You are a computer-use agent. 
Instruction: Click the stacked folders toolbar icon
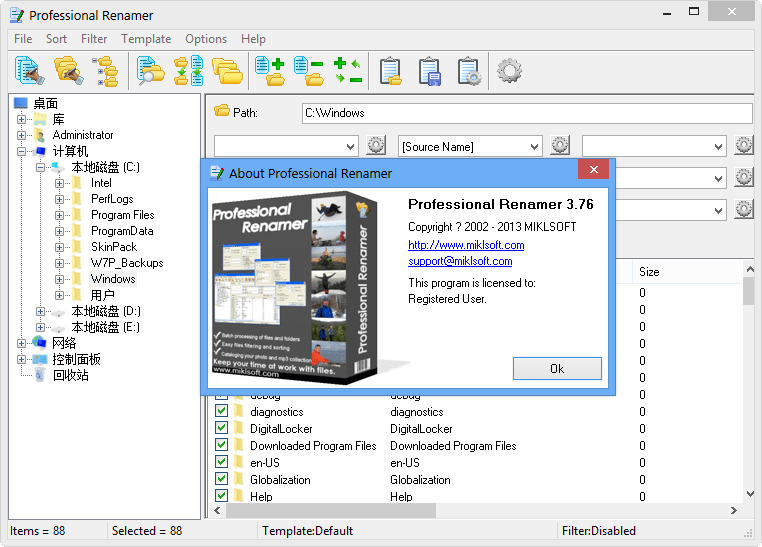(x=227, y=72)
